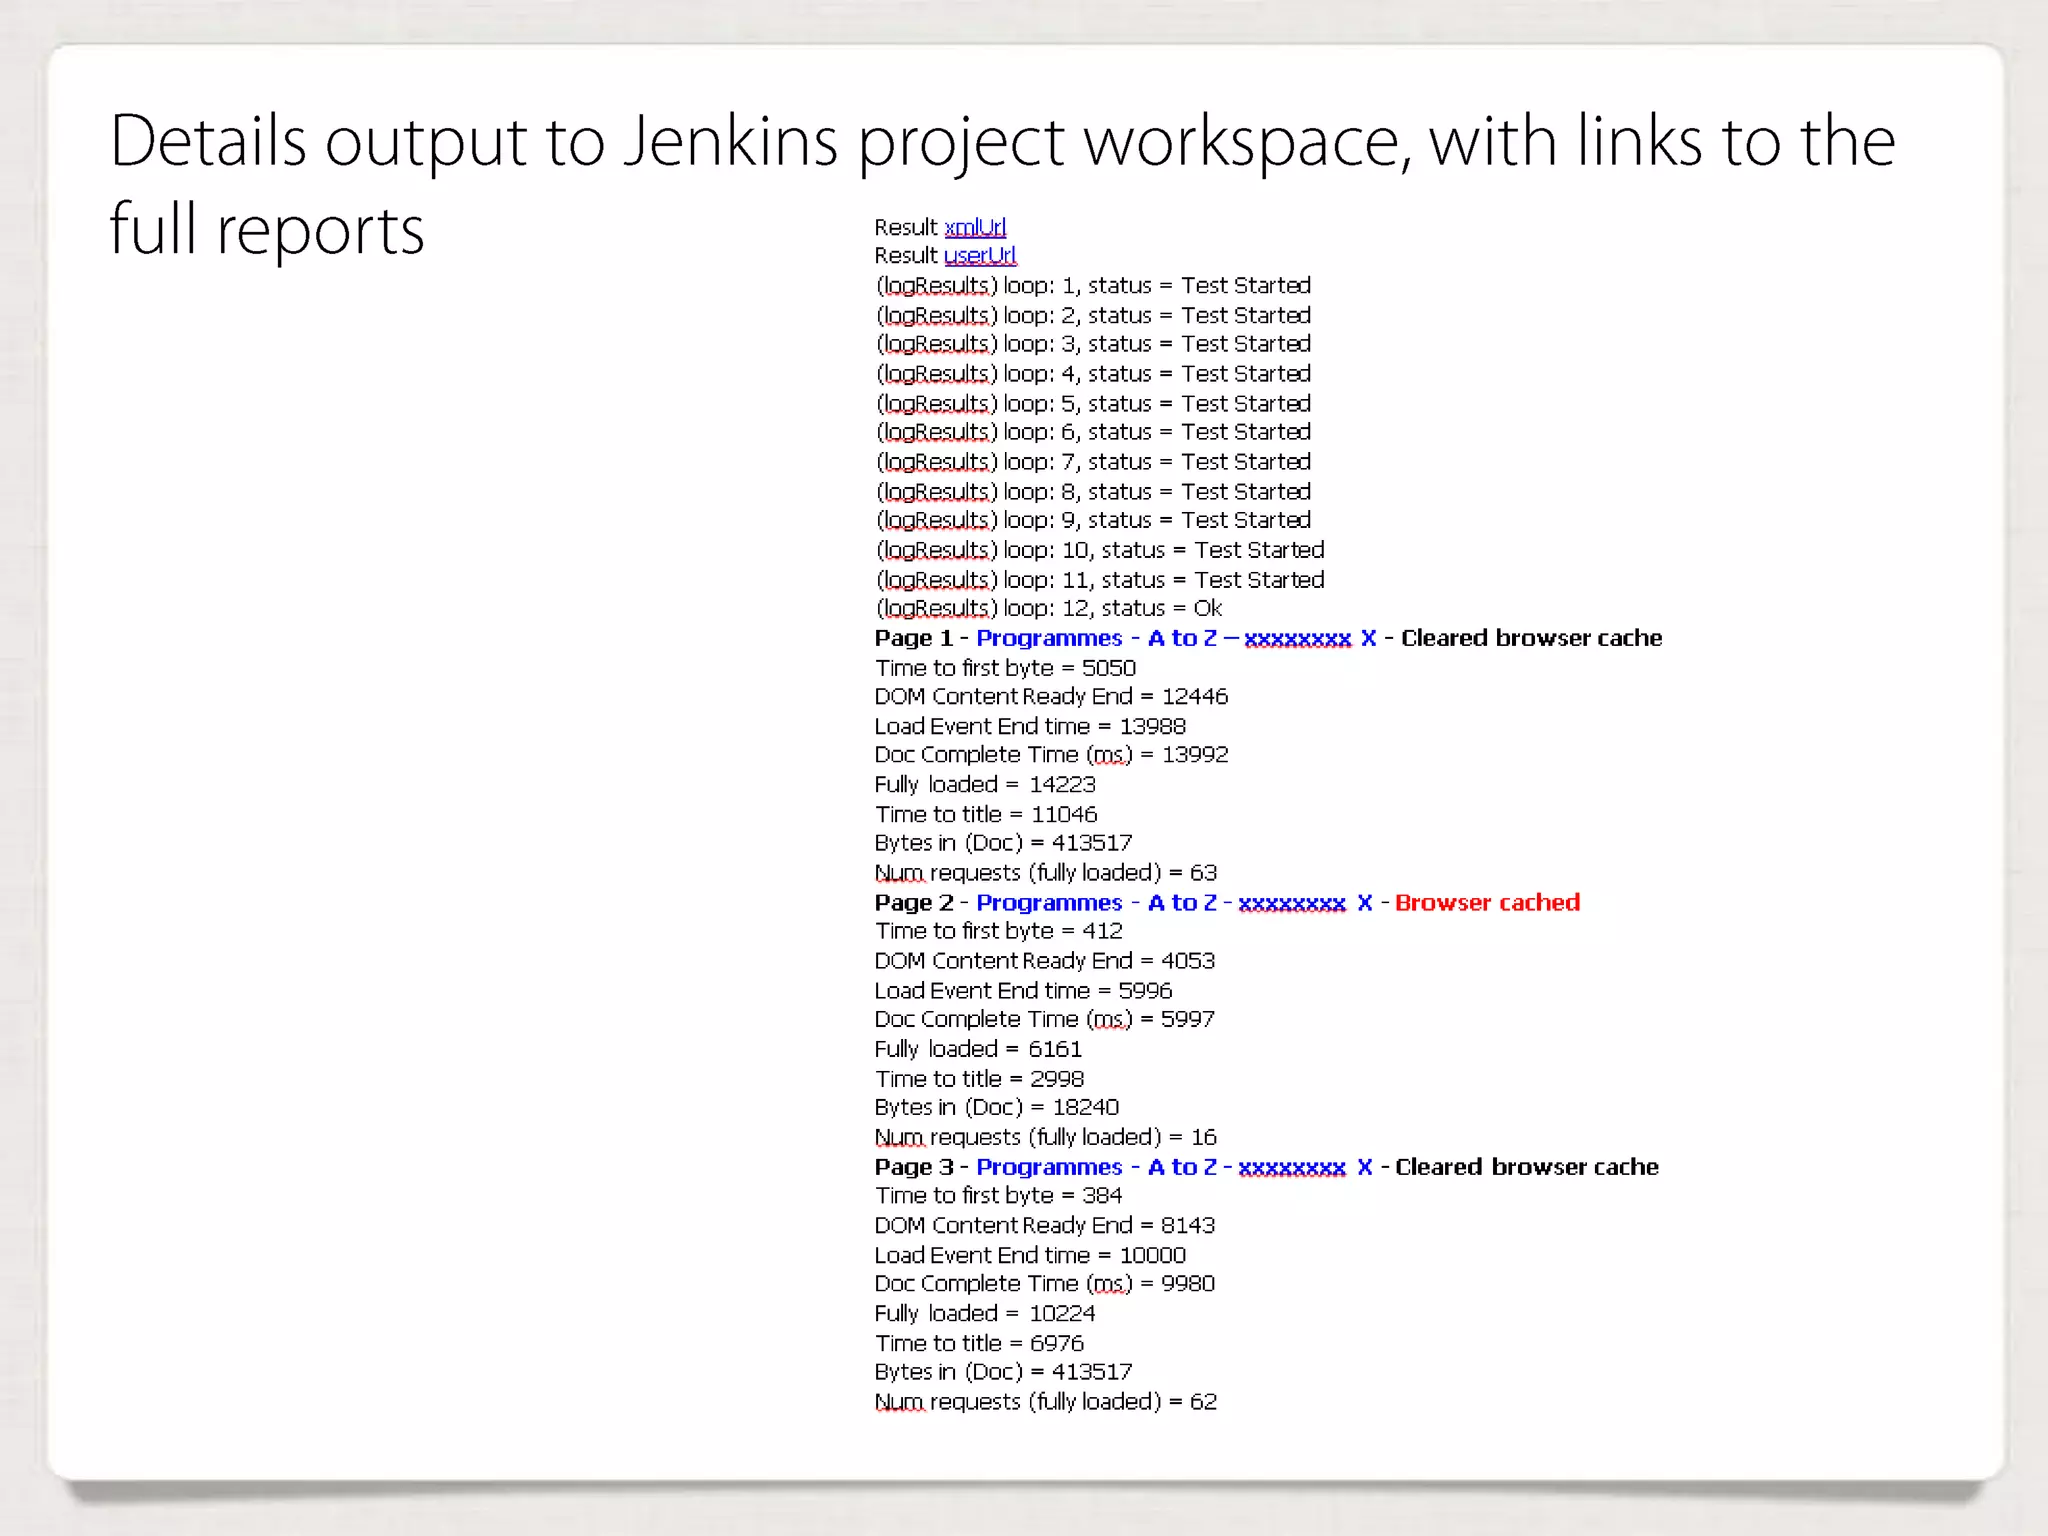2048x1536 pixels.
Task: Click the red 'Browser cached' label of Page 2
Action: click(x=1487, y=903)
